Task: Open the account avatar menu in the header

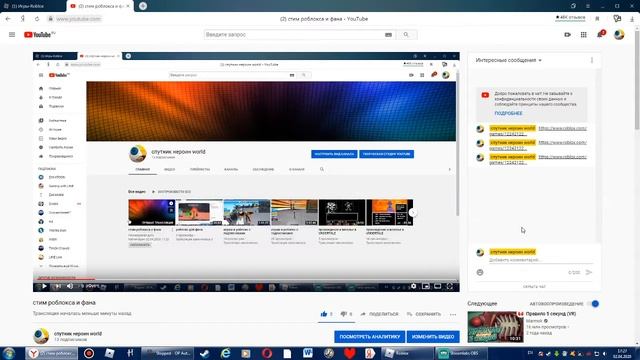Action: [x=619, y=35]
